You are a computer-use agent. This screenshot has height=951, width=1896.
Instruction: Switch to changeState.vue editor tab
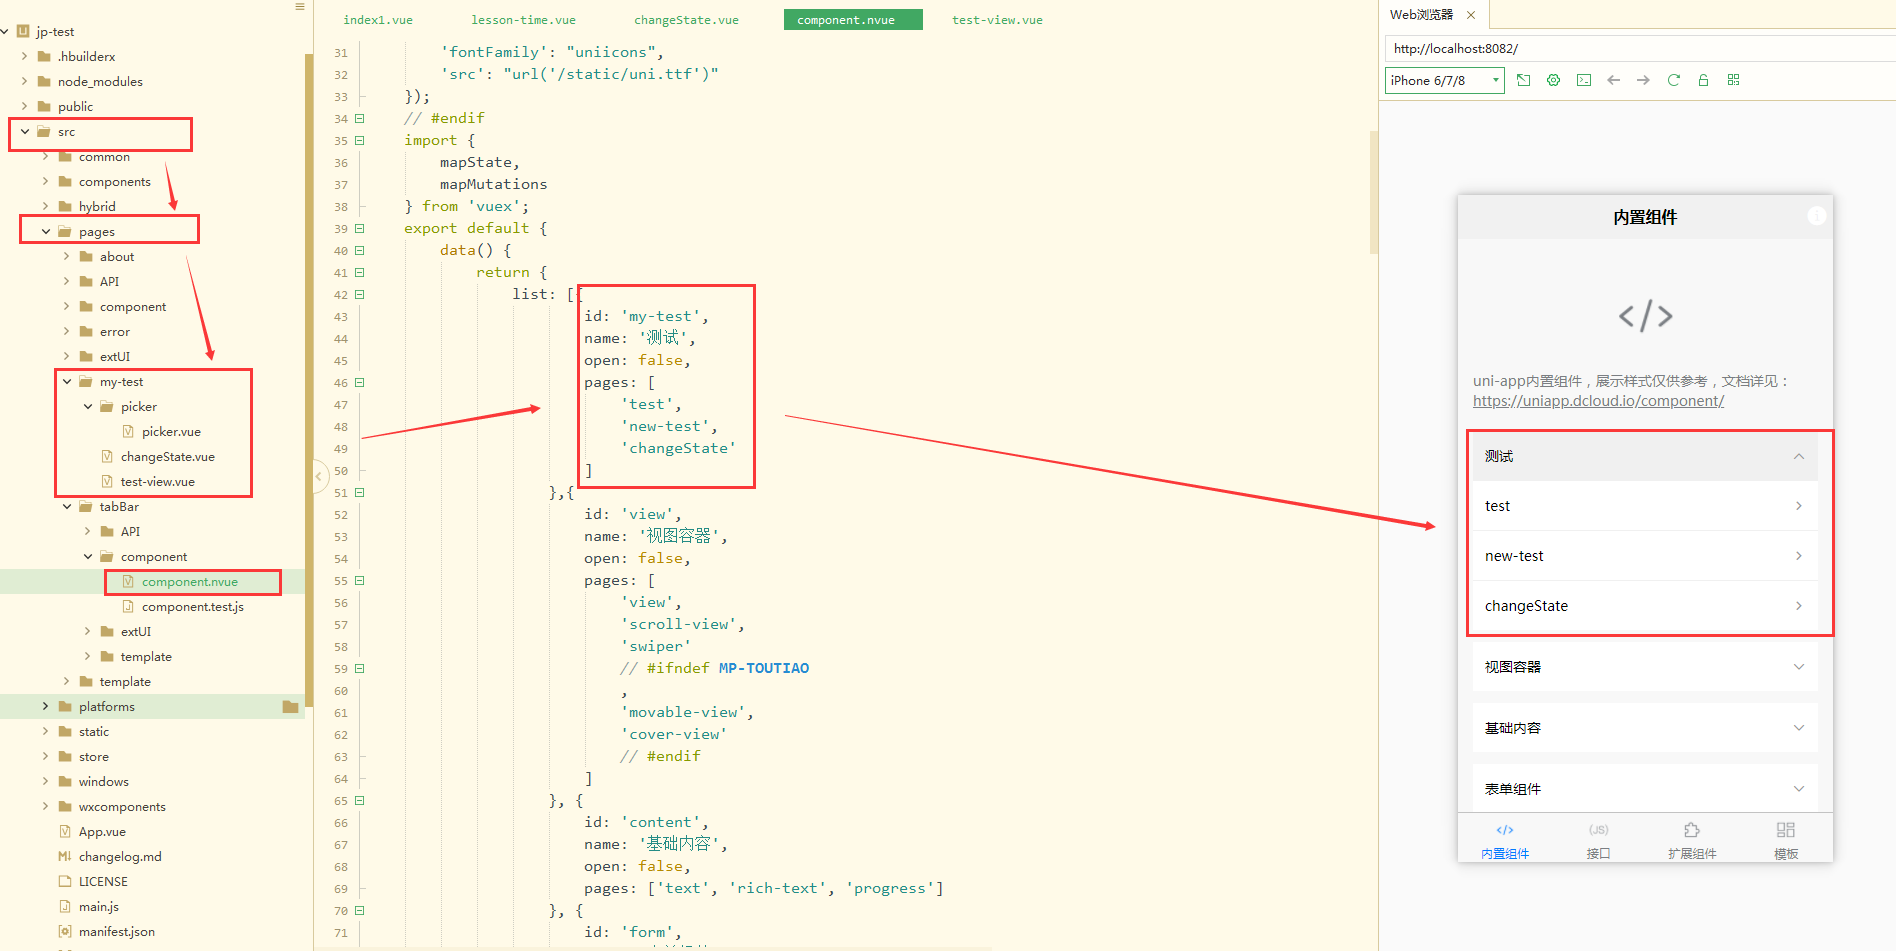tap(686, 20)
